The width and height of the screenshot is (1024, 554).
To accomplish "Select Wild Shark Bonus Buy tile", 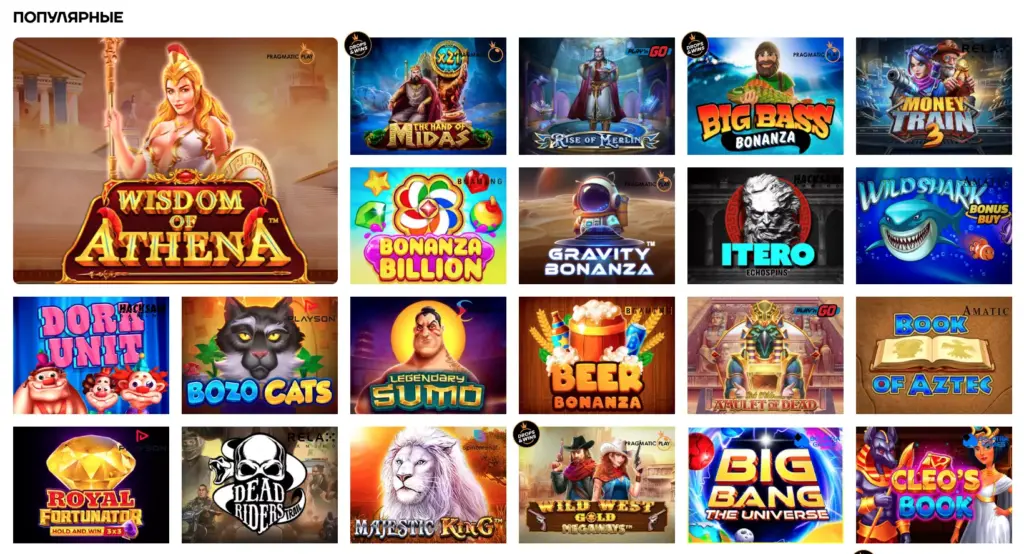I will pyautogui.click(x=934, y=225).
